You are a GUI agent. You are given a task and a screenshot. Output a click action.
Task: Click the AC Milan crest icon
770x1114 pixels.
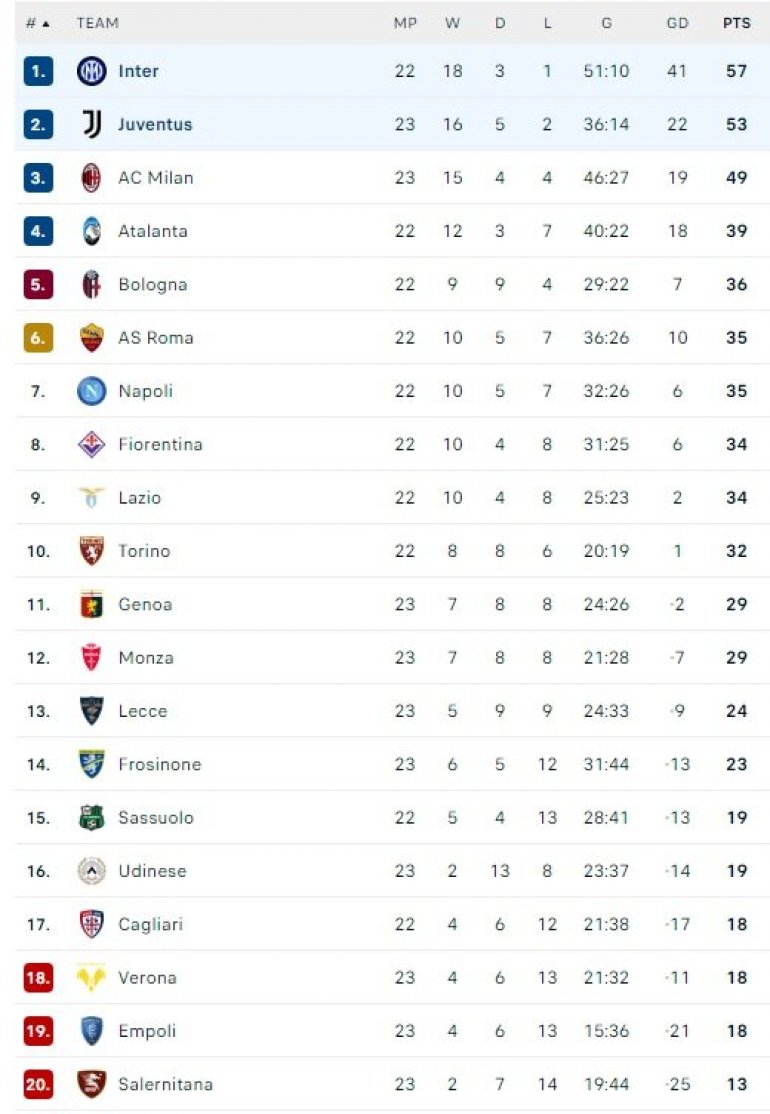click(91, 178)
